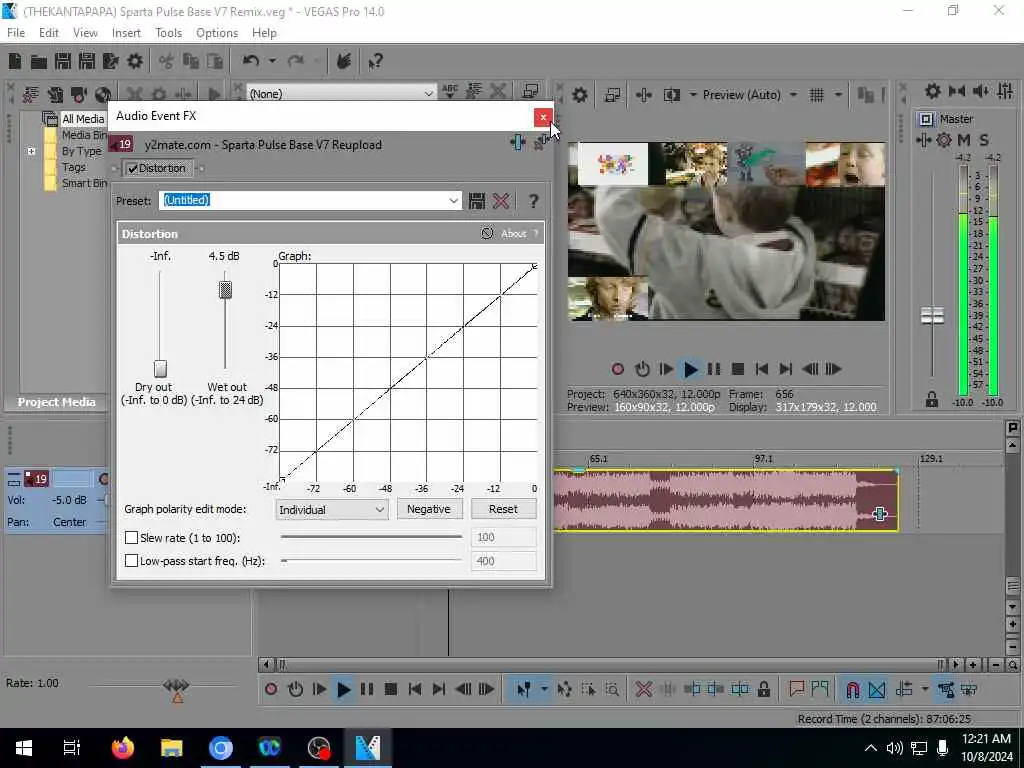Click the event FX icon on audio clip
The image size is (1024, 768).
click(x=880, y=515)
